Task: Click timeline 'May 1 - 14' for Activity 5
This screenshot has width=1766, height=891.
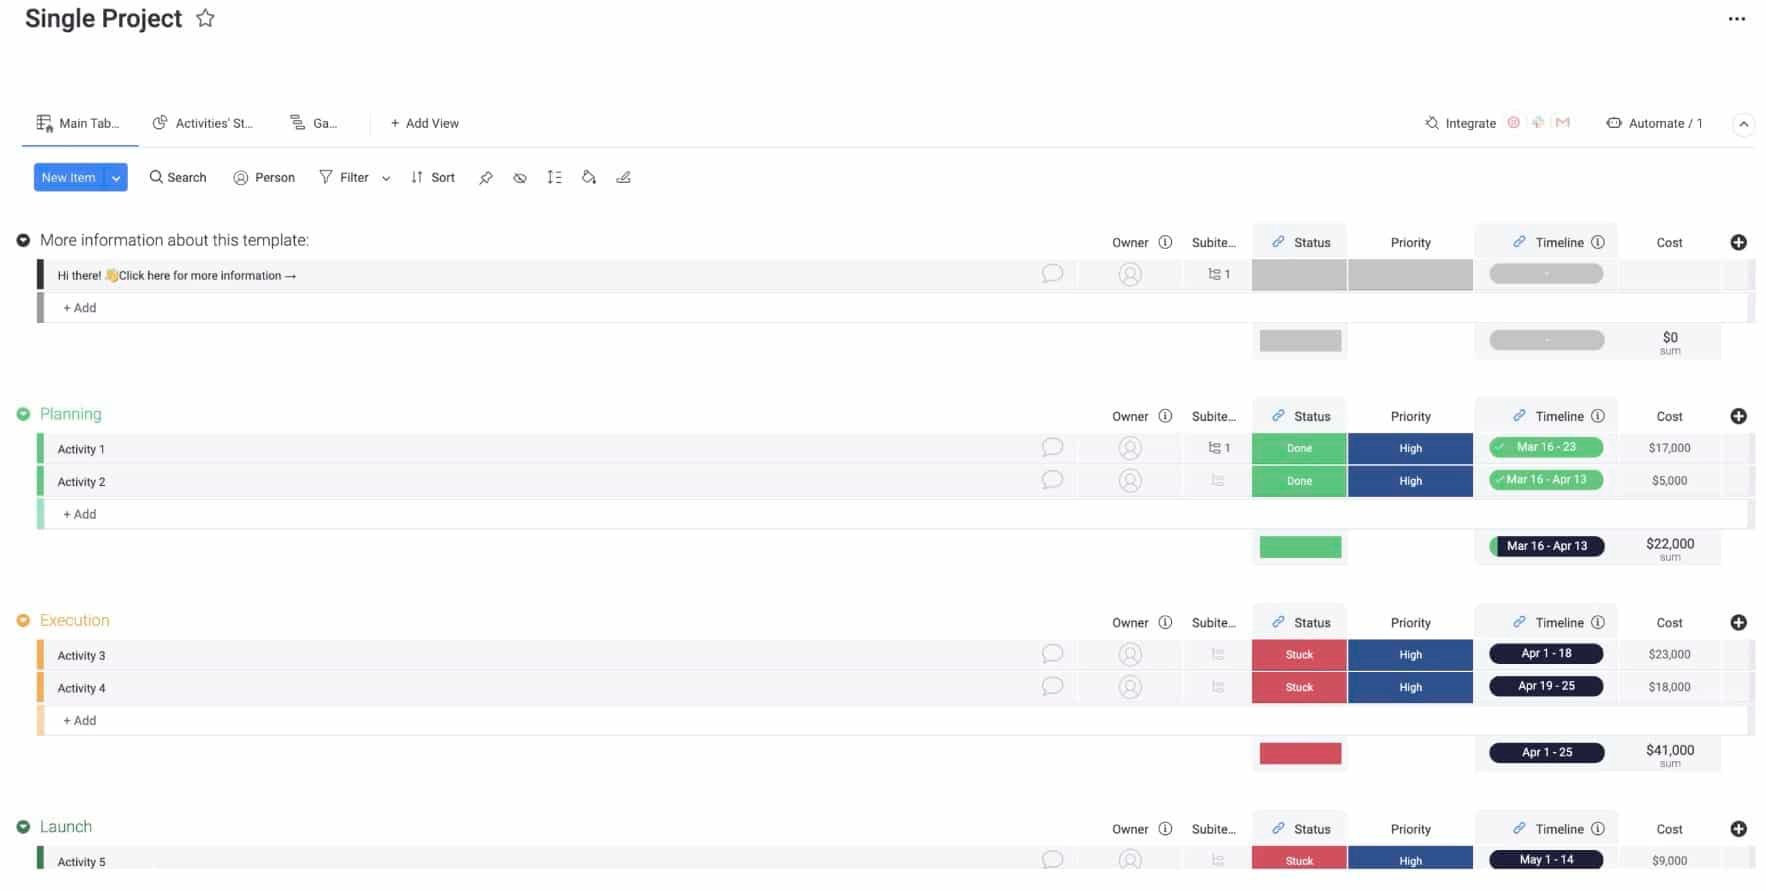Action: (1546, 859)
